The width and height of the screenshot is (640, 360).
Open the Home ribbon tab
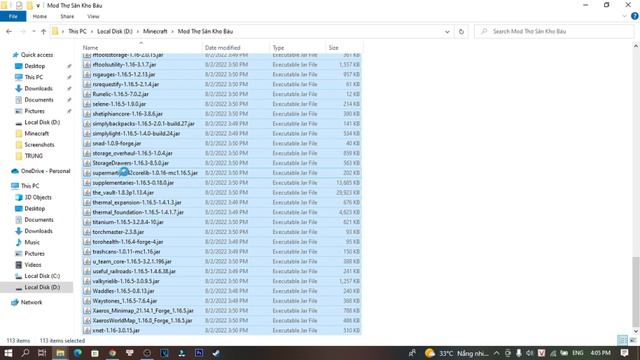[x=40, y=16]
